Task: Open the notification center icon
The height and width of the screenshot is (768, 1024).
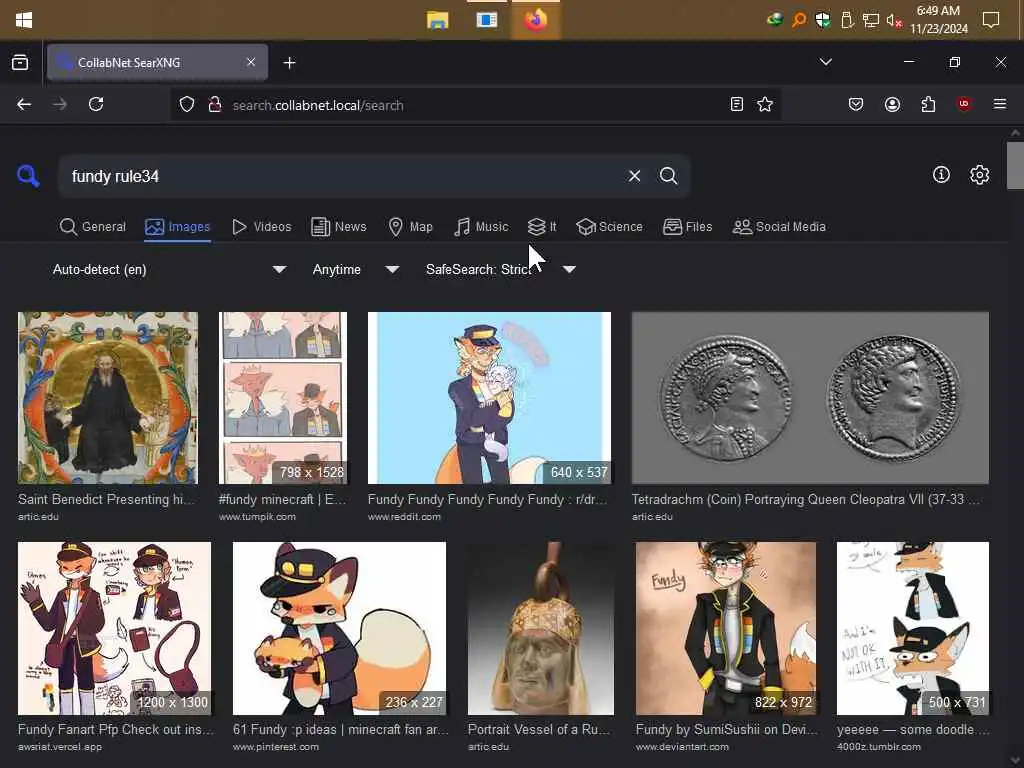Action: tap(991, 20)
